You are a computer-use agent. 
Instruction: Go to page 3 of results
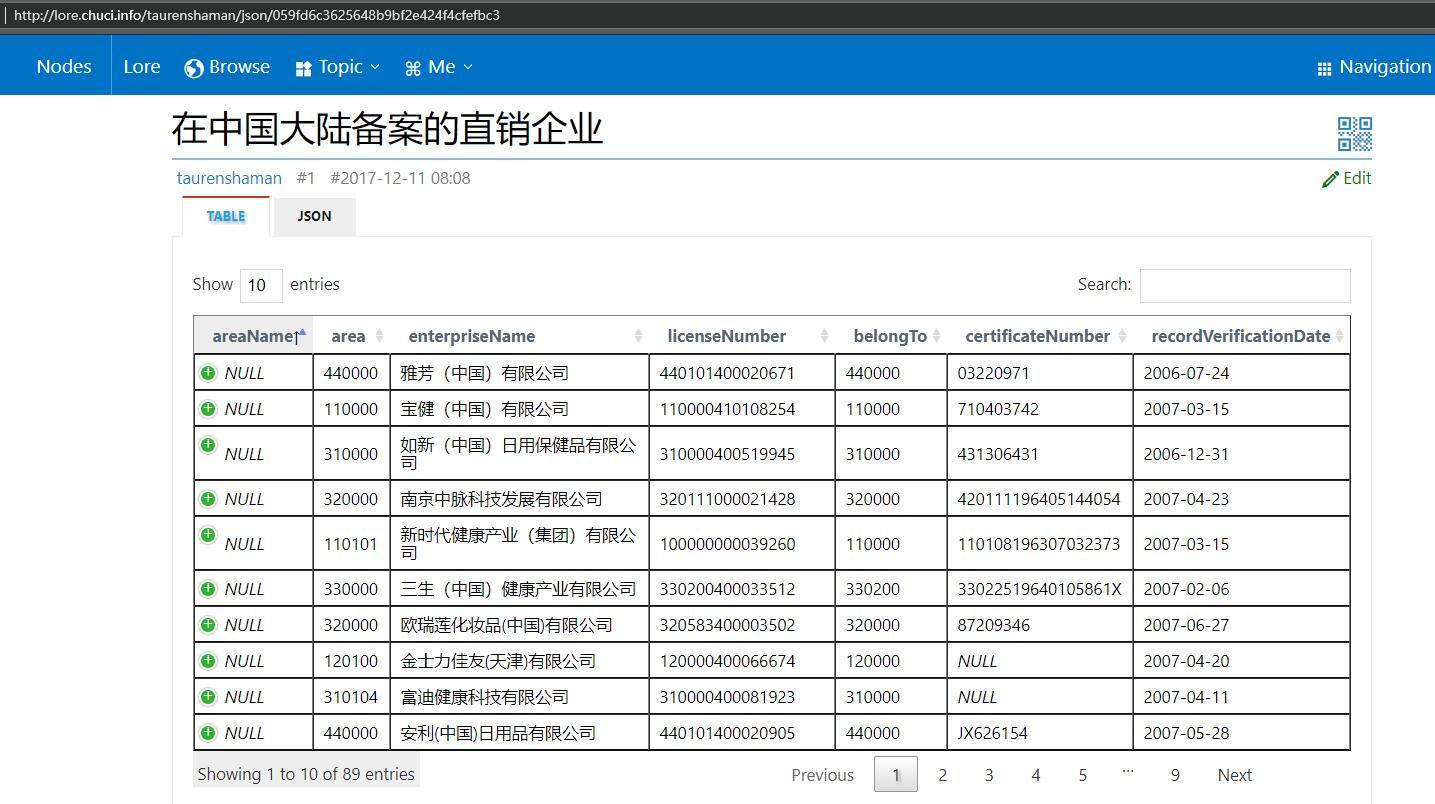point(989,775)
